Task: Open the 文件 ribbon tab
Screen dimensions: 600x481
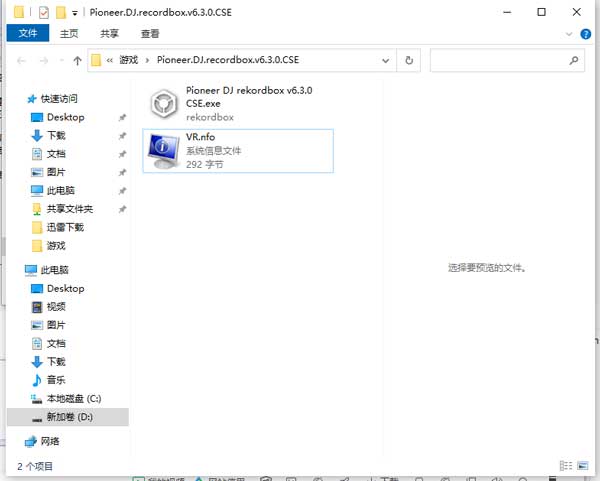Action: (28, 33)
